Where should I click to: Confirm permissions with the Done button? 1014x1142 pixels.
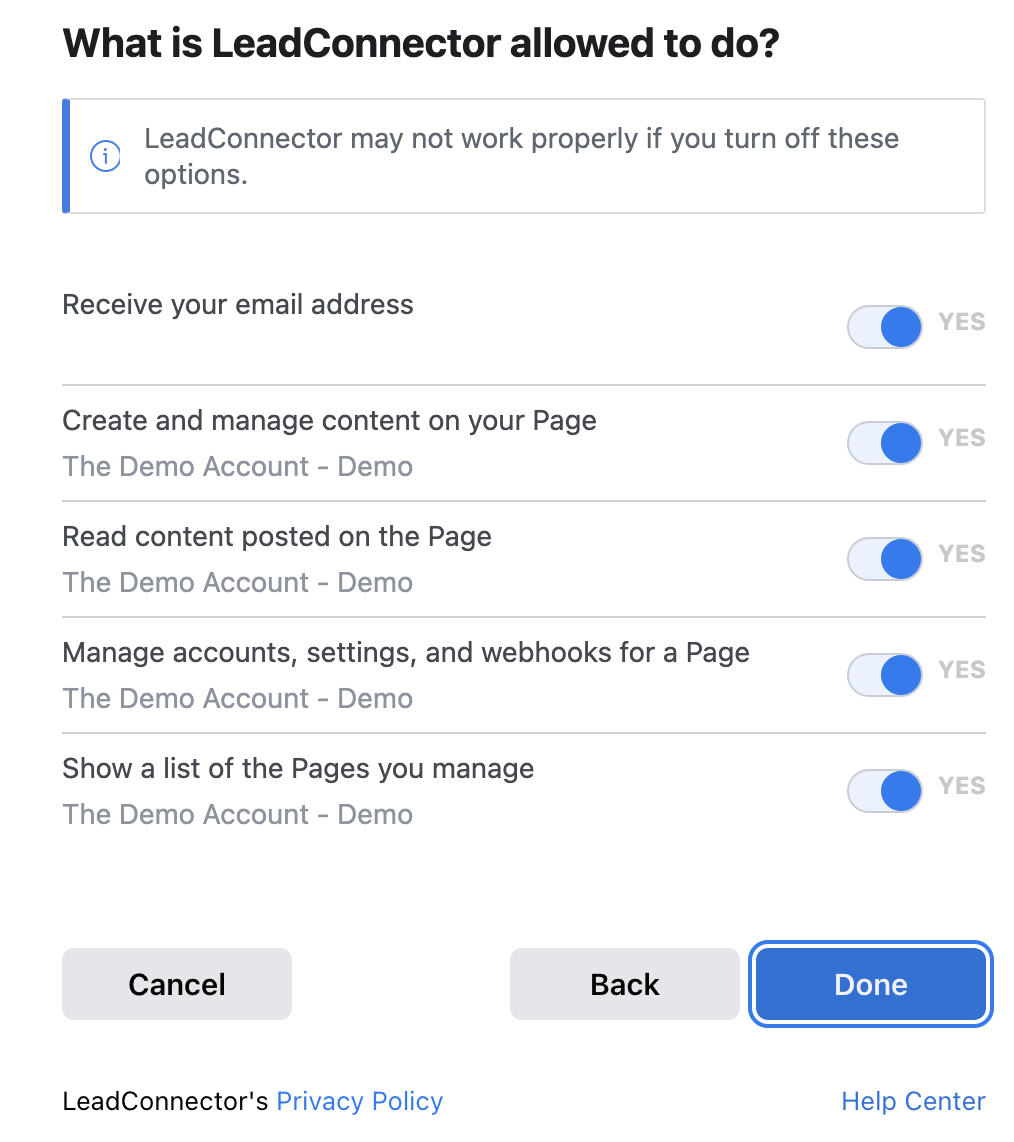870,984
